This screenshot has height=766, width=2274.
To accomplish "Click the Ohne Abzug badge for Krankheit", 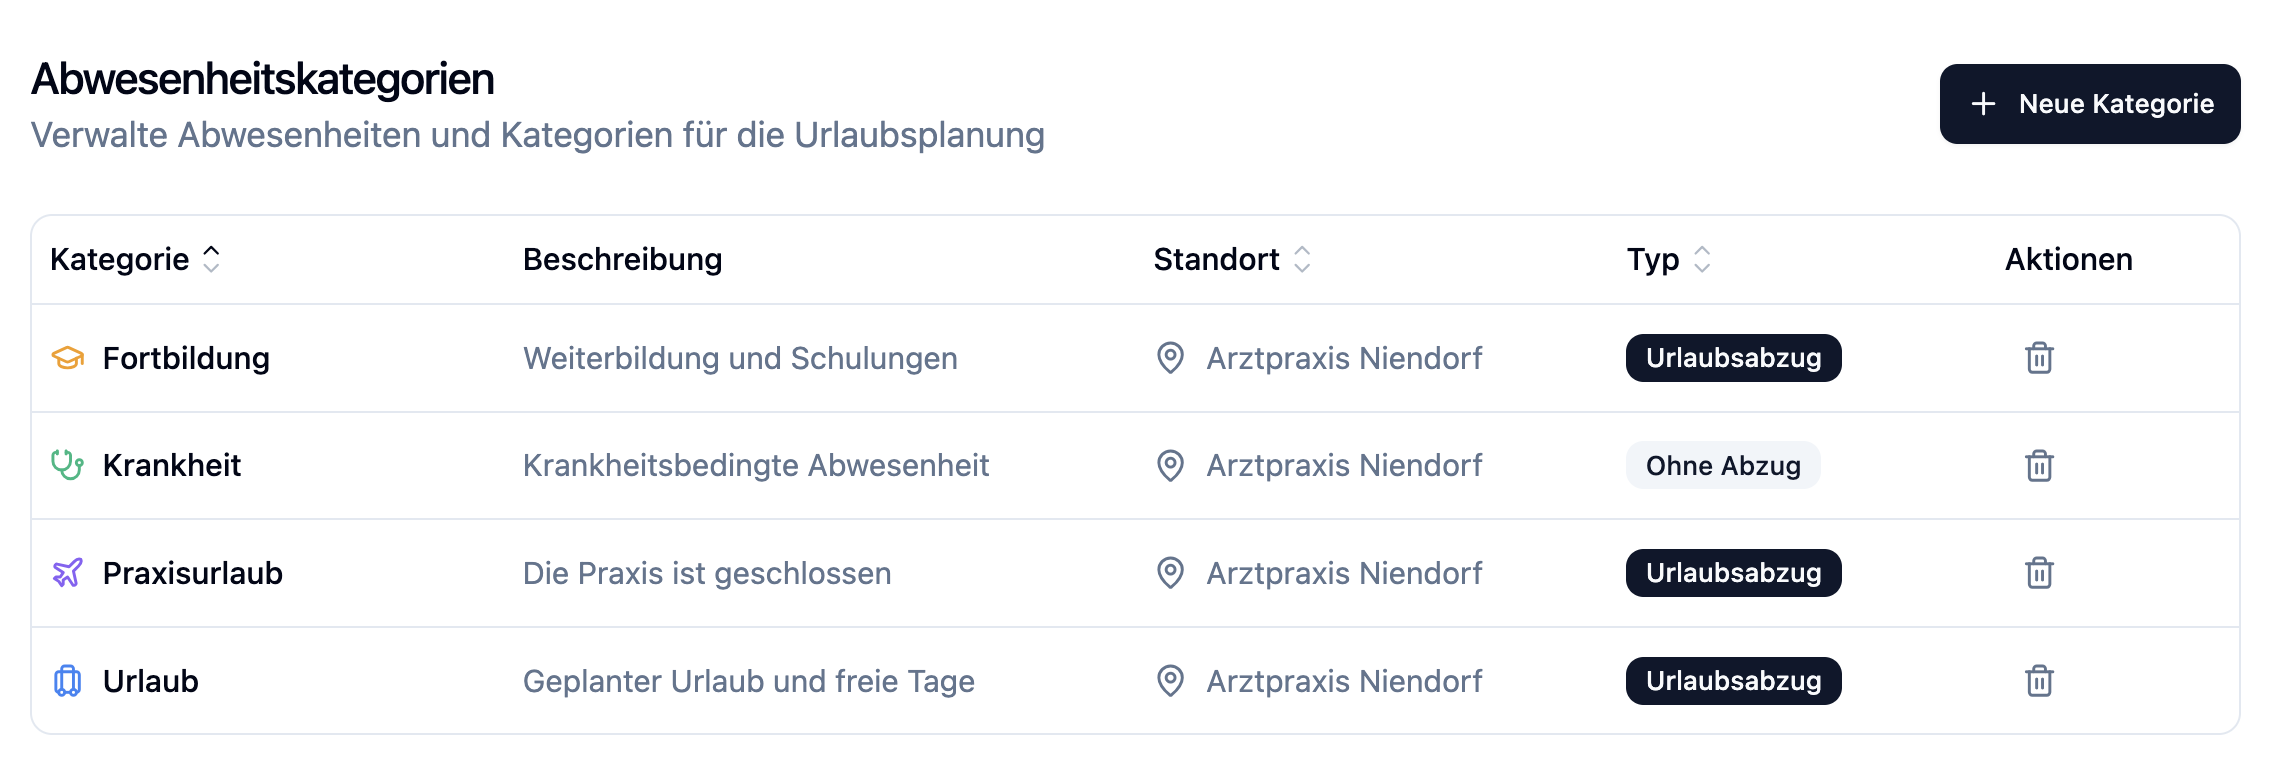I will point(1722,466).
